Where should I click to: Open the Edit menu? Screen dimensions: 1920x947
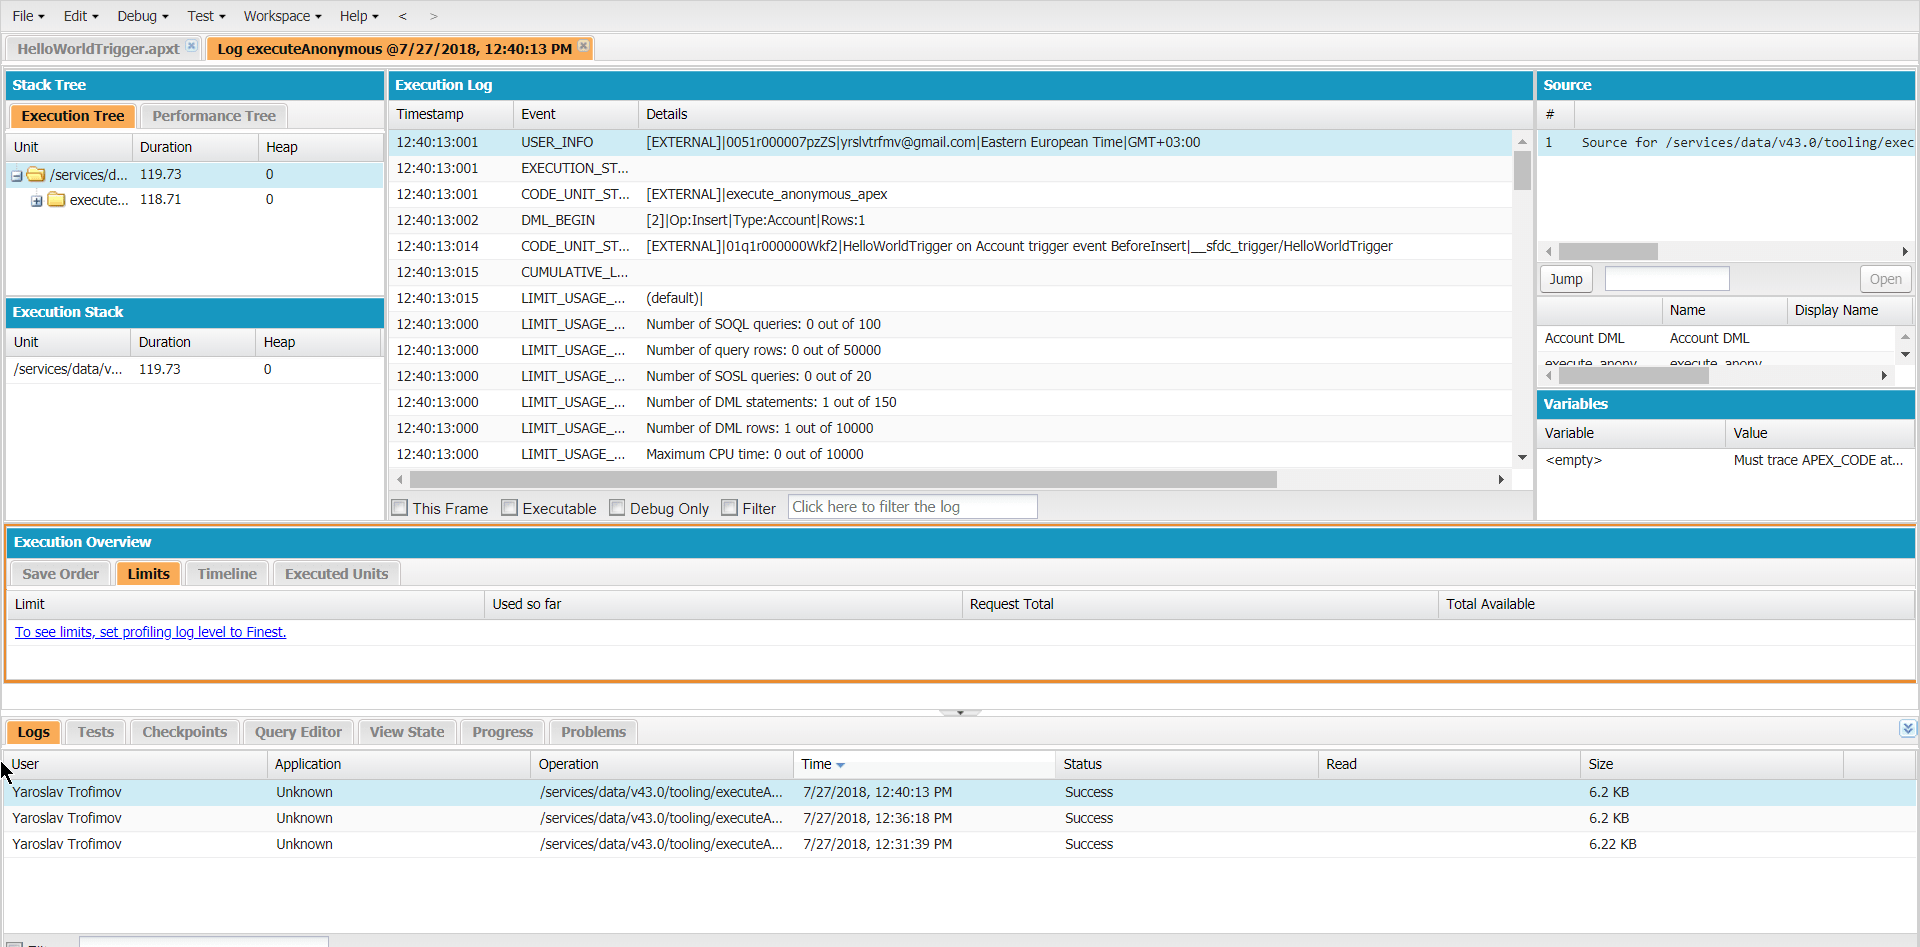point(81,16)
